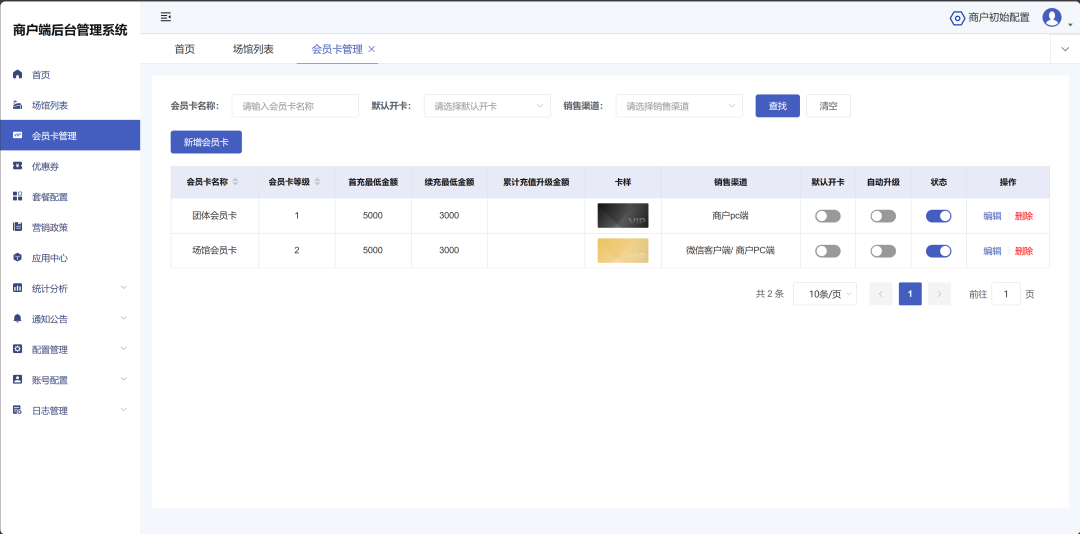Image resolution: width=1080 pixels, height=534 pixels.
Task: Click the 商户初始配置 gear icon
Action: (x=957, y=18)
